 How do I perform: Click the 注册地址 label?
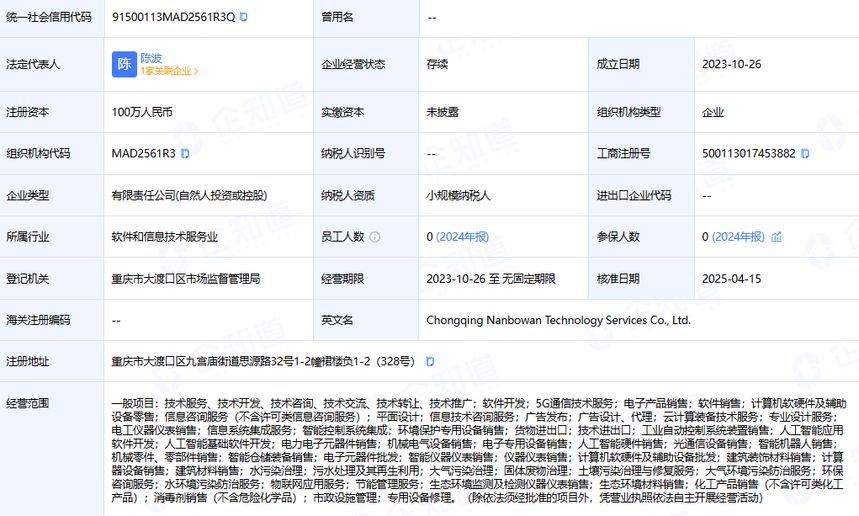click(27, 362)
